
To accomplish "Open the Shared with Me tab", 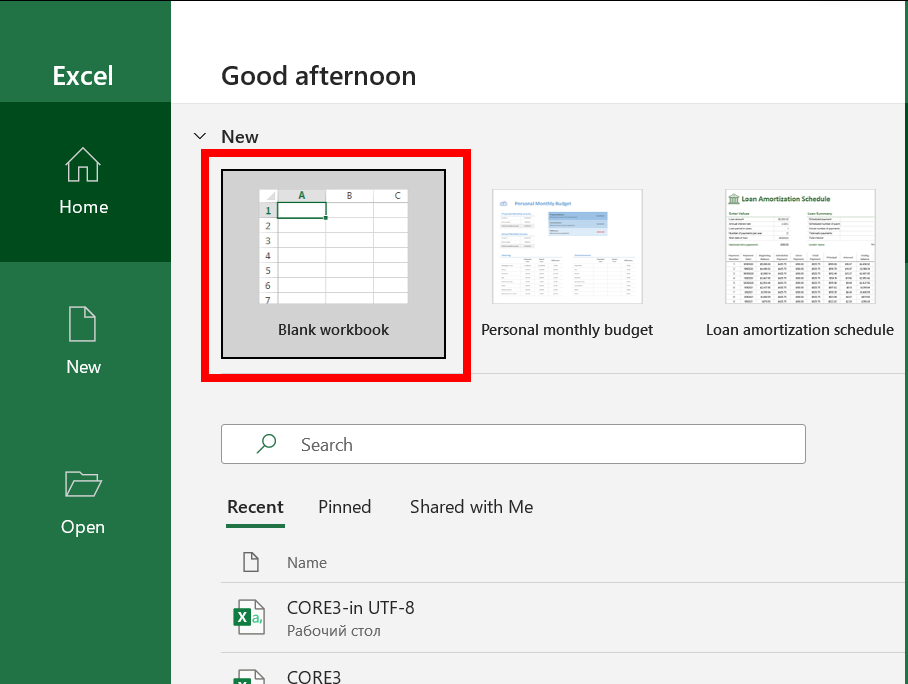I will coord(471,507).
